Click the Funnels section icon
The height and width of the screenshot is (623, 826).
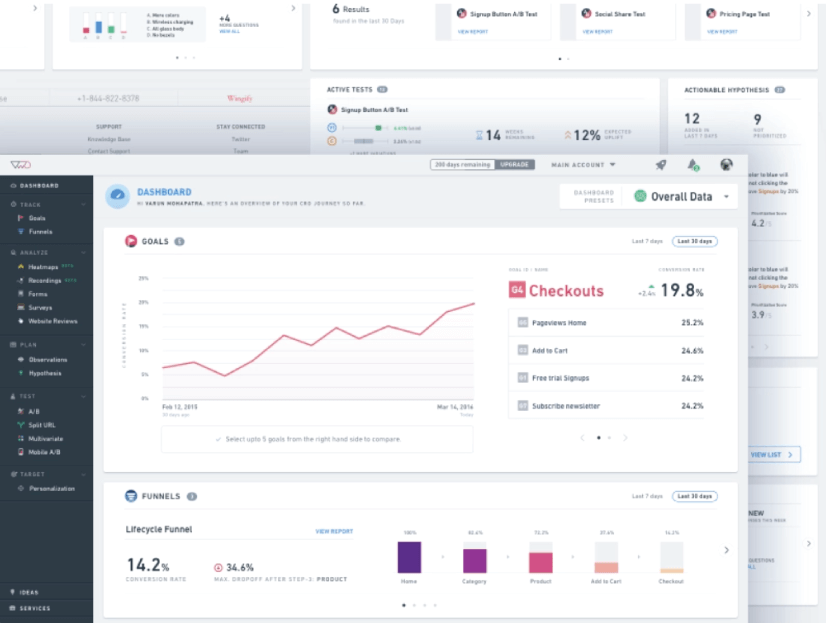pos(131,496)
